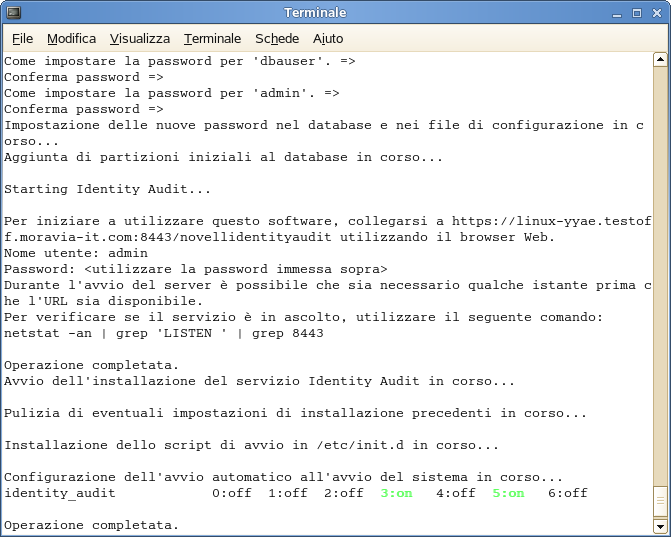Click the scrollbar up arrow
Screen dimensions: 671x537
[x=660, y=59]
